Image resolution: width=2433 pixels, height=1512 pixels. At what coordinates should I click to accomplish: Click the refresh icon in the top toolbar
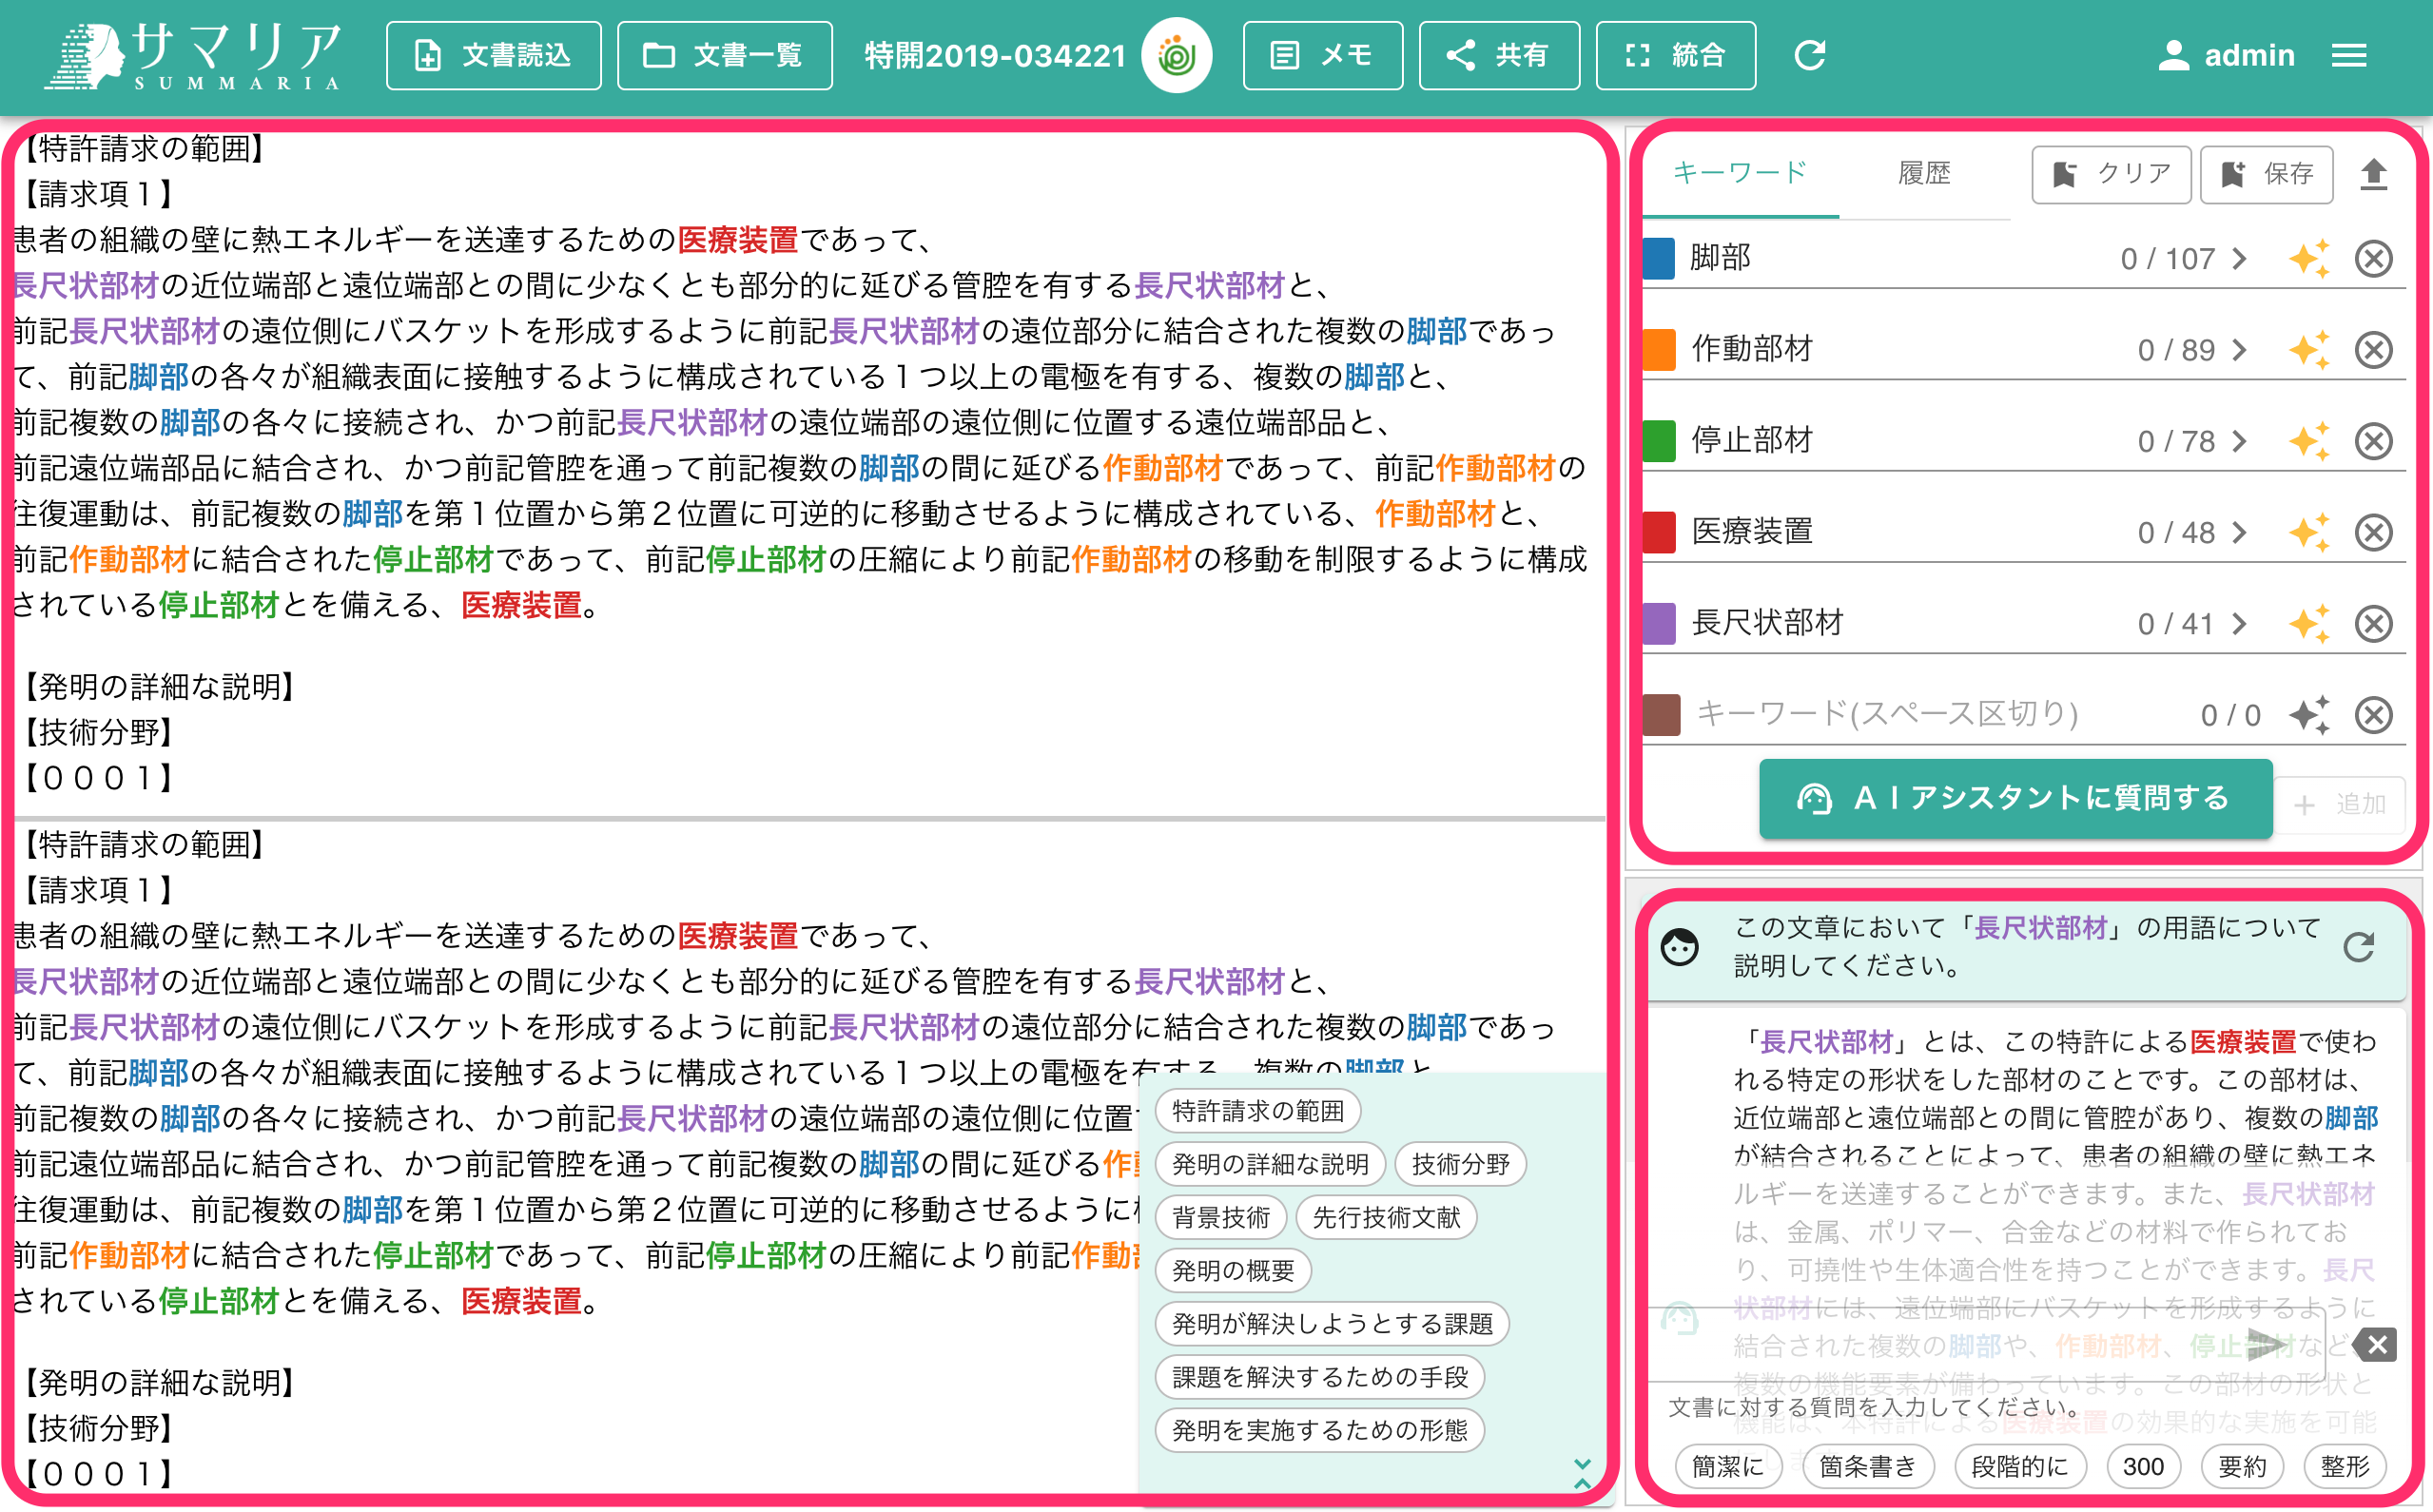[x=1811, y=55]
